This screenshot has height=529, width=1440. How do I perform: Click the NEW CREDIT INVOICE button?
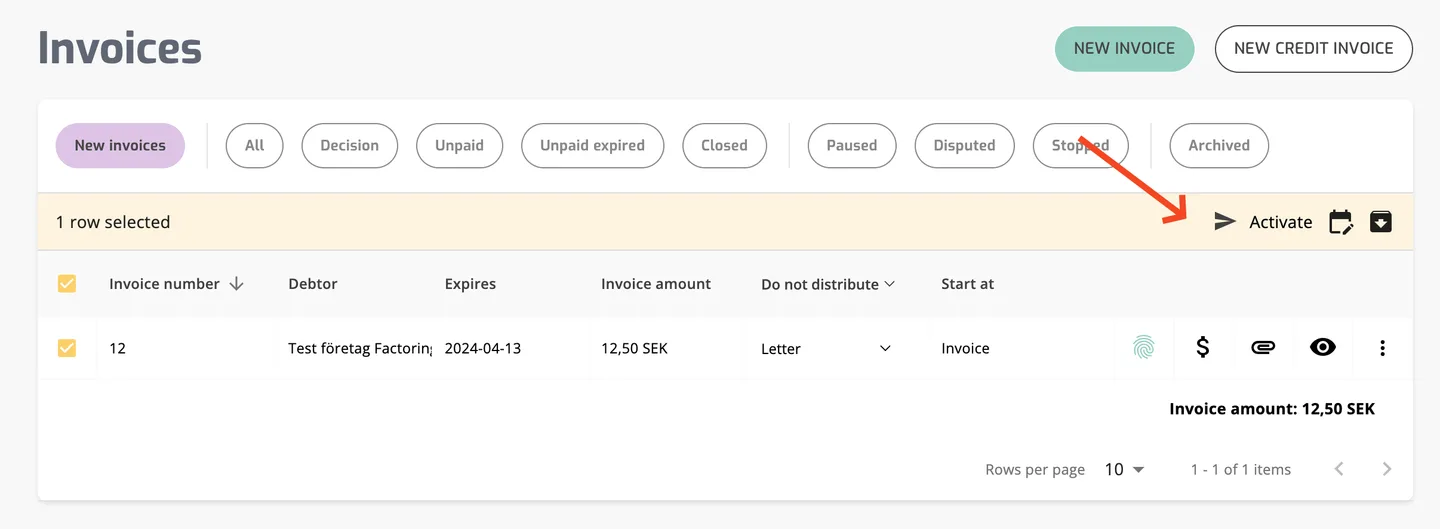click(1313, 48)
